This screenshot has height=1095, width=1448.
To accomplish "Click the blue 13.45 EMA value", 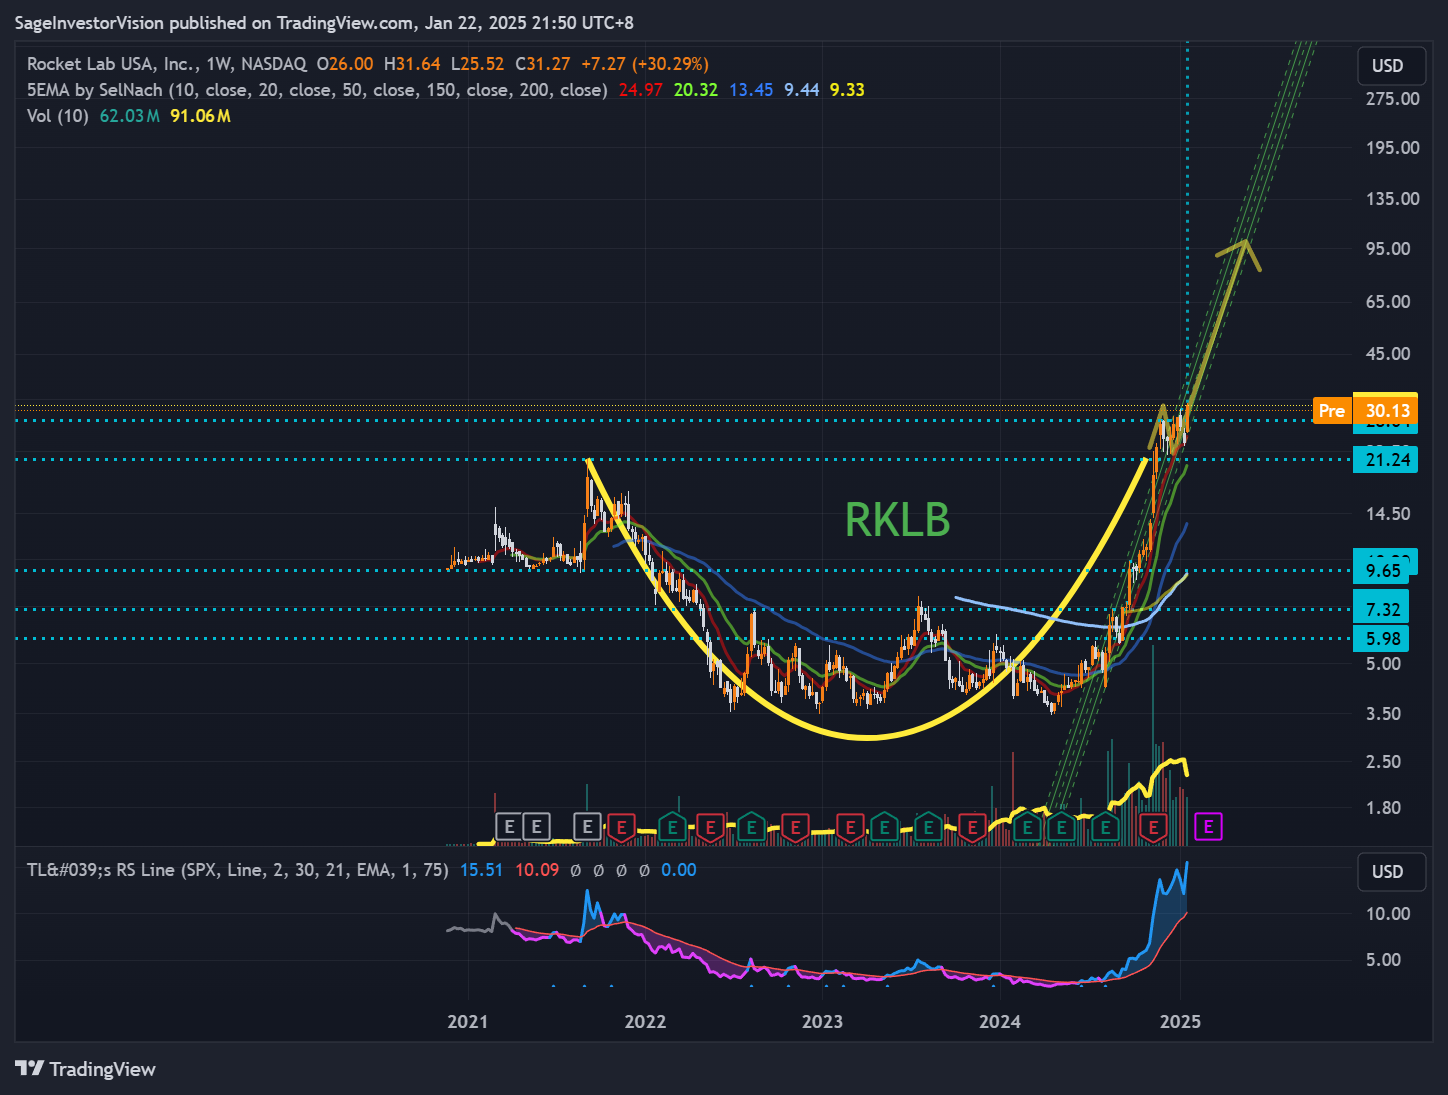I will coord(751,90).
